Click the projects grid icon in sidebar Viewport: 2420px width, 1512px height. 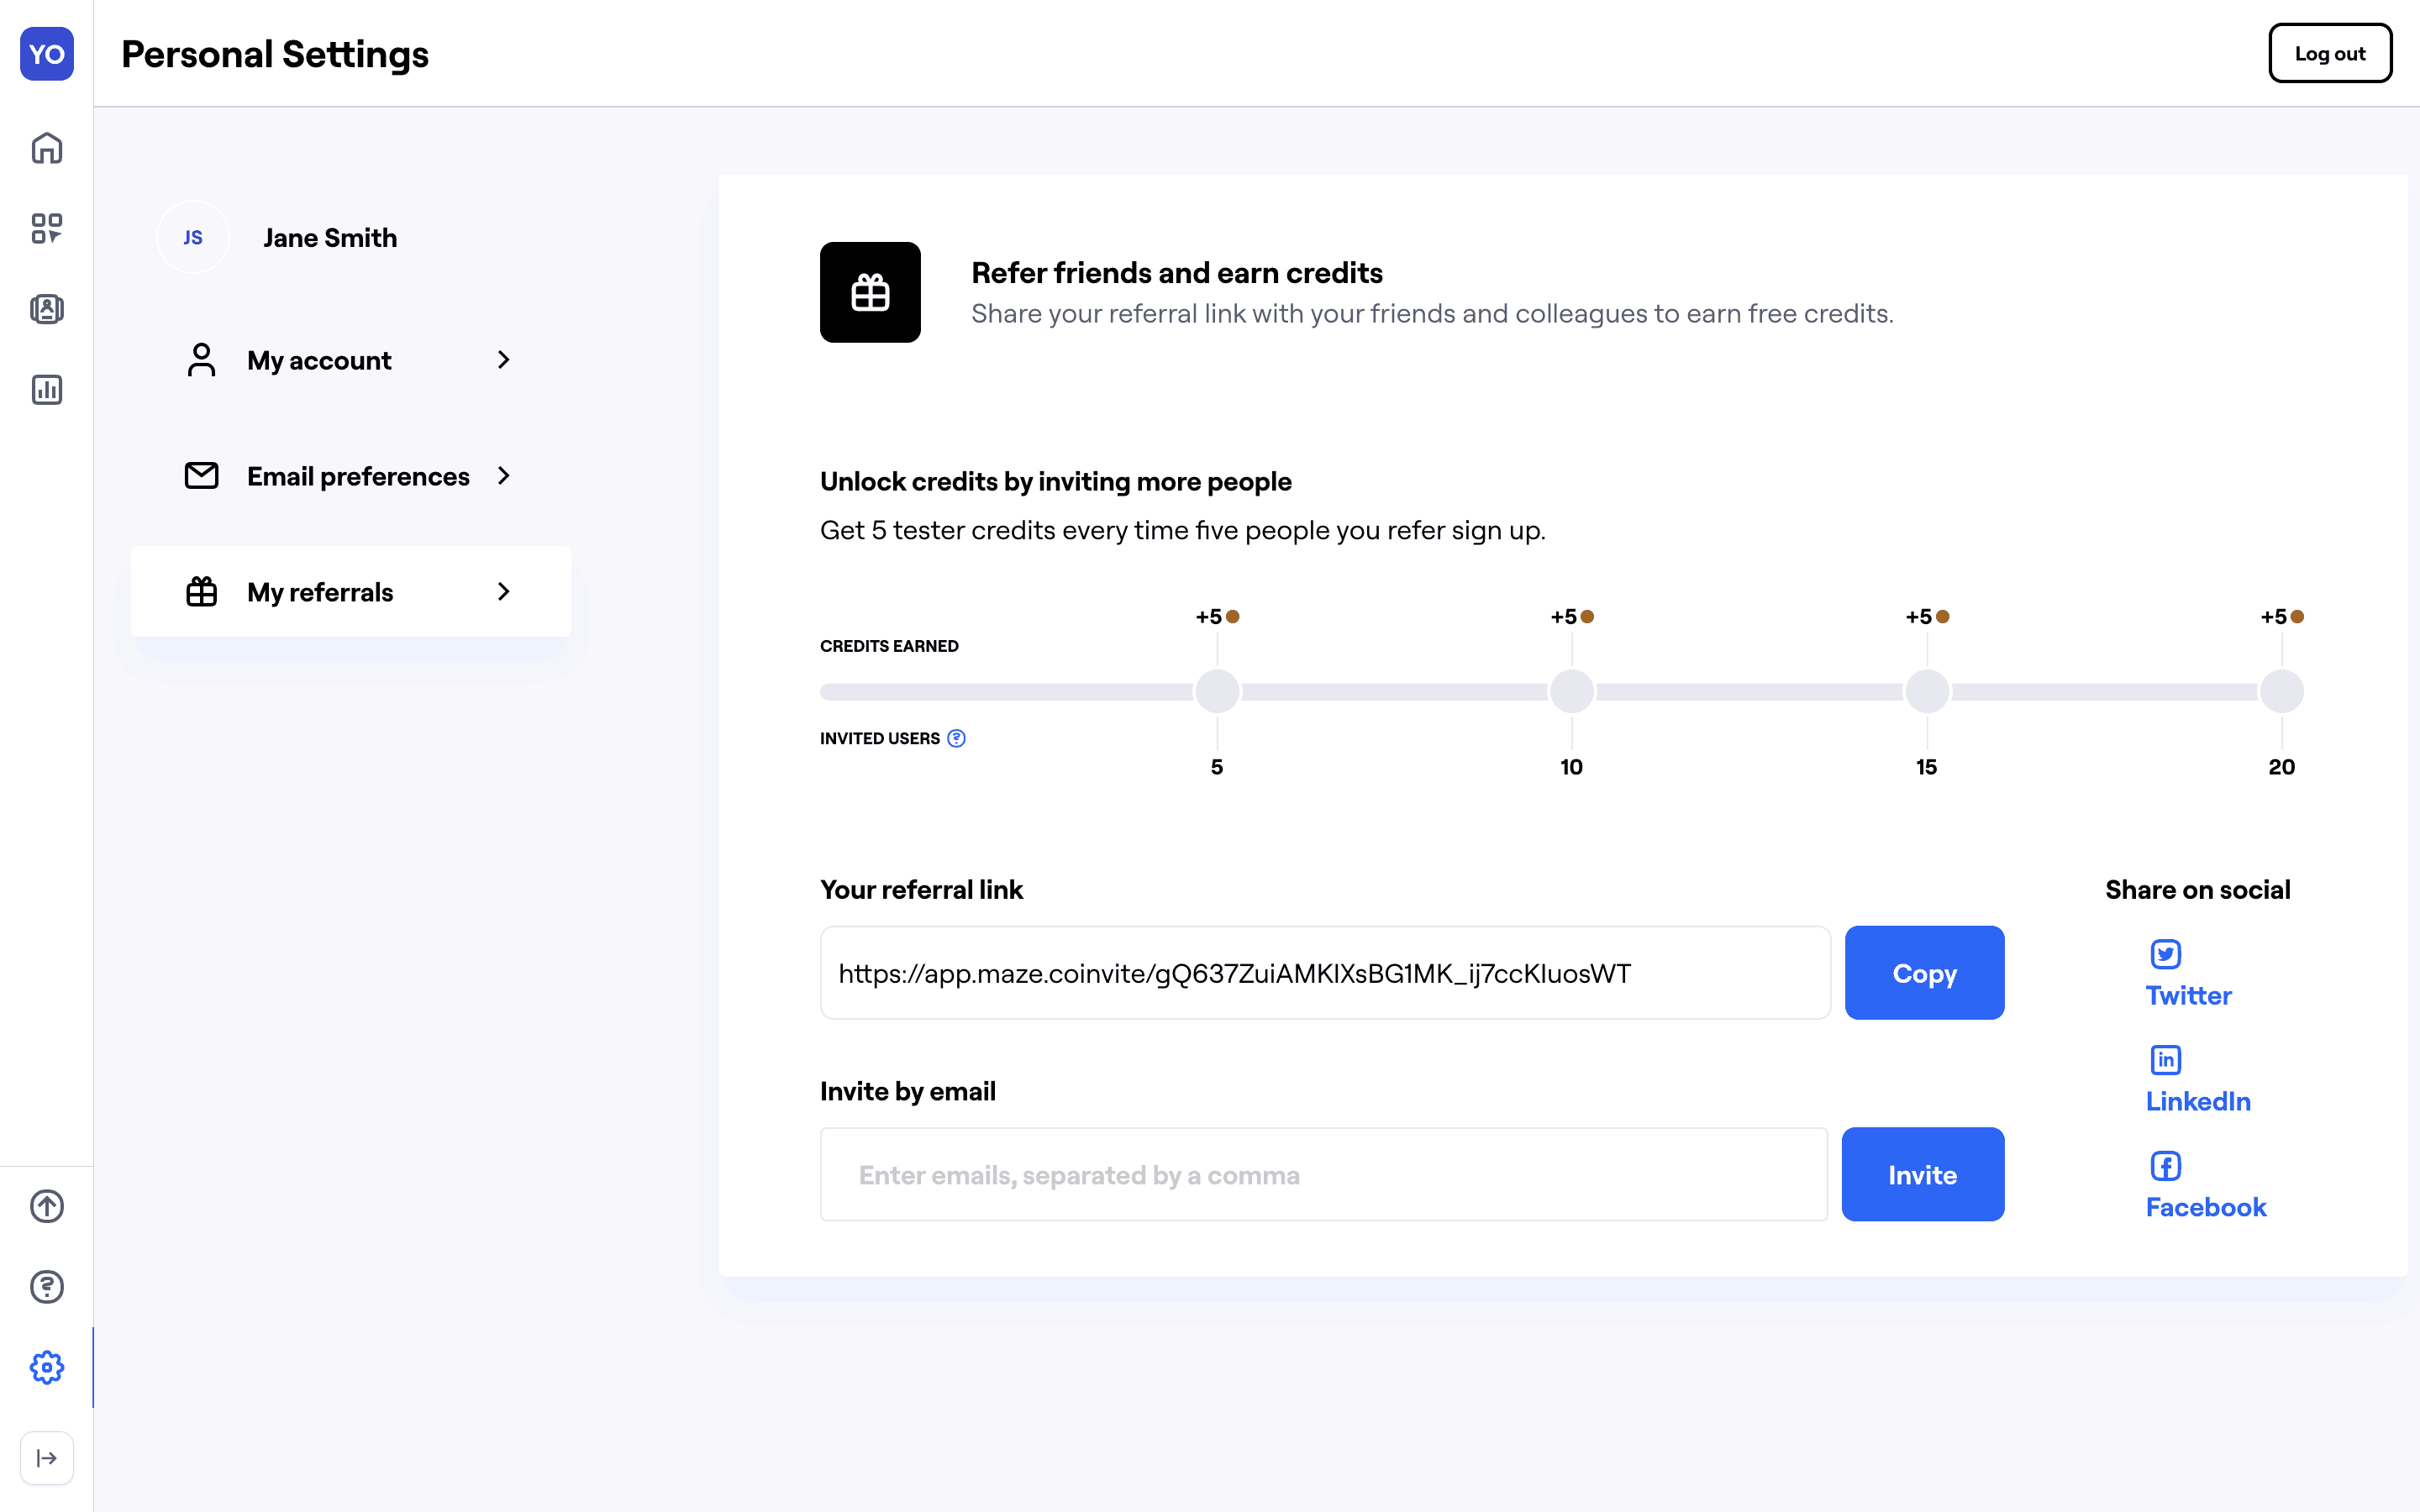47,228
